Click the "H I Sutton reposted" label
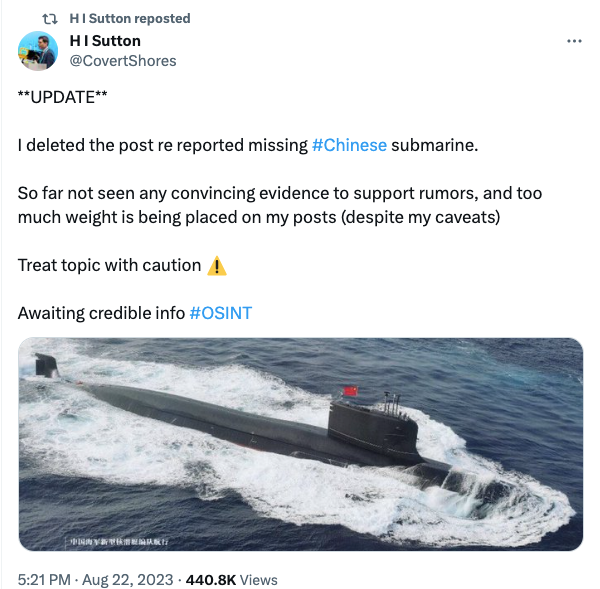 point(130,19)
